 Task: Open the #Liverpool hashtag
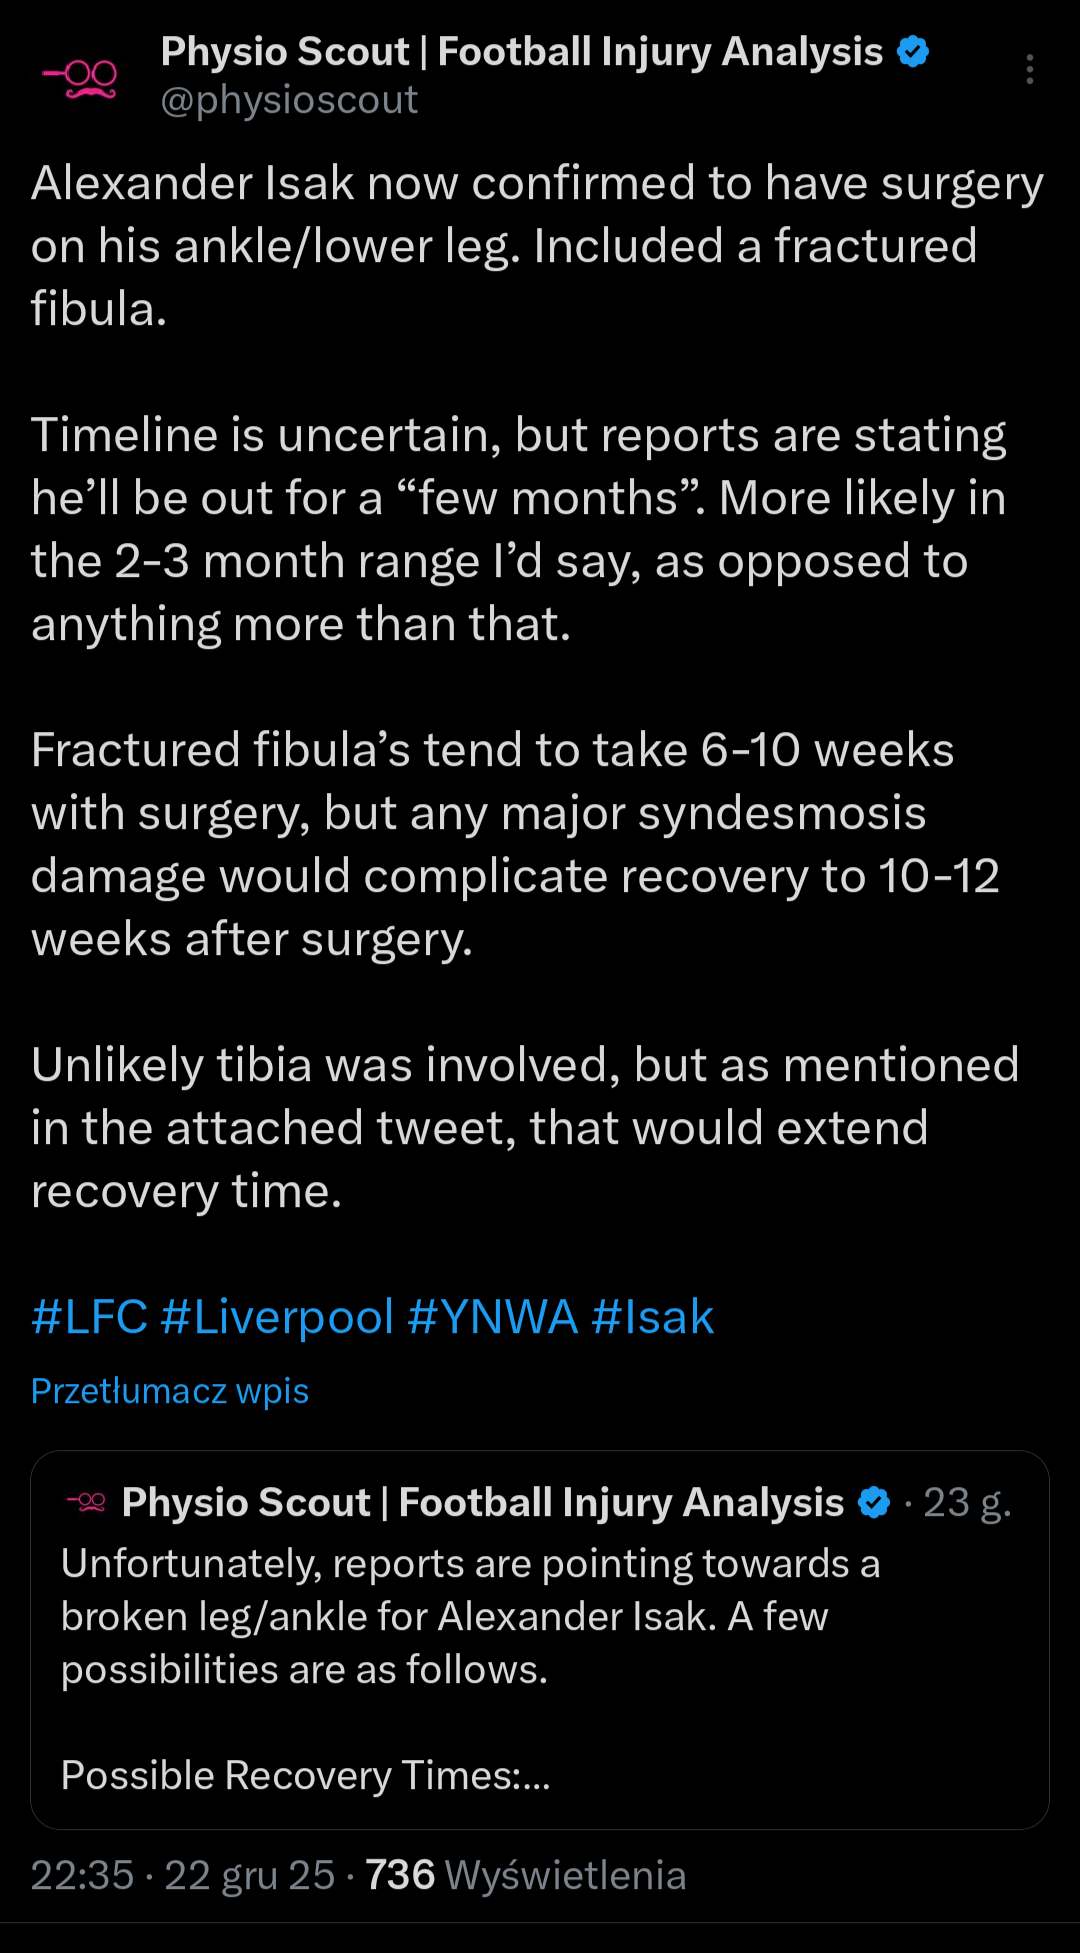point(277,1317)
